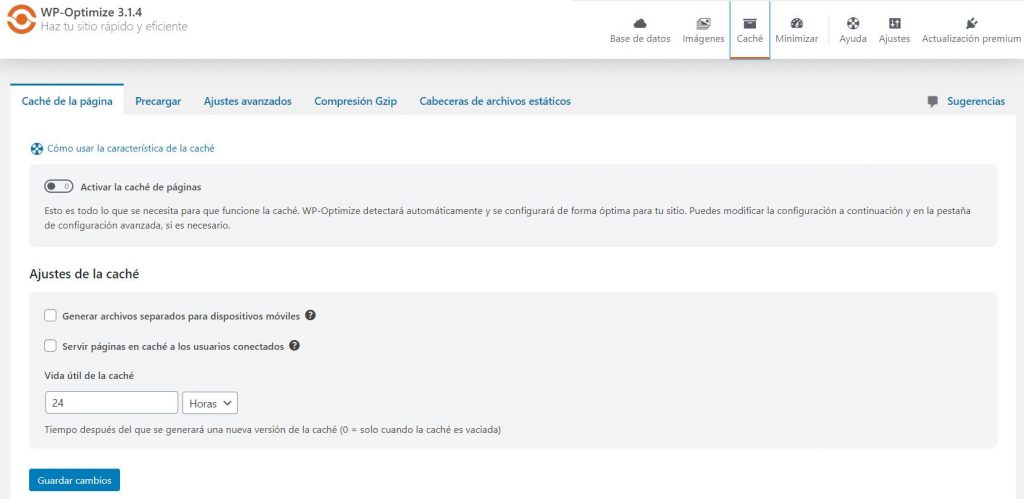This screenshot has height=499, width=1024.
Task: Switch to the Precargar tab
Action: tap(158, 101)
